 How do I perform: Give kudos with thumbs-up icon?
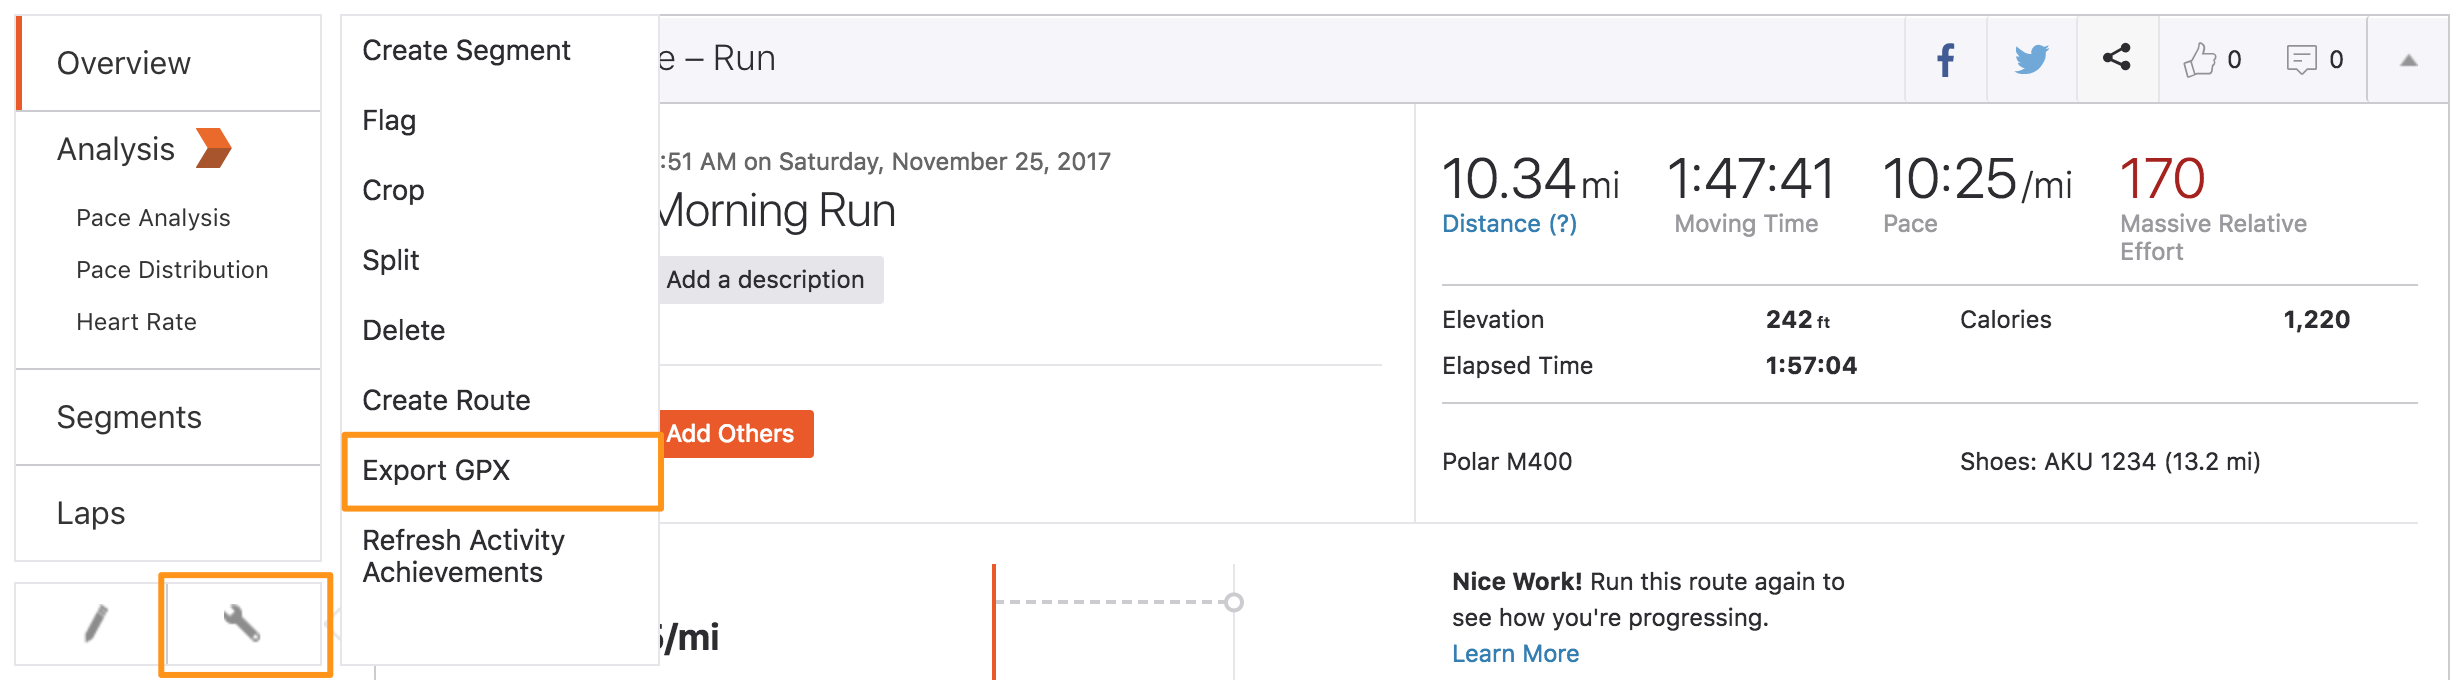pyautogui.click(x=2199, y=60)
